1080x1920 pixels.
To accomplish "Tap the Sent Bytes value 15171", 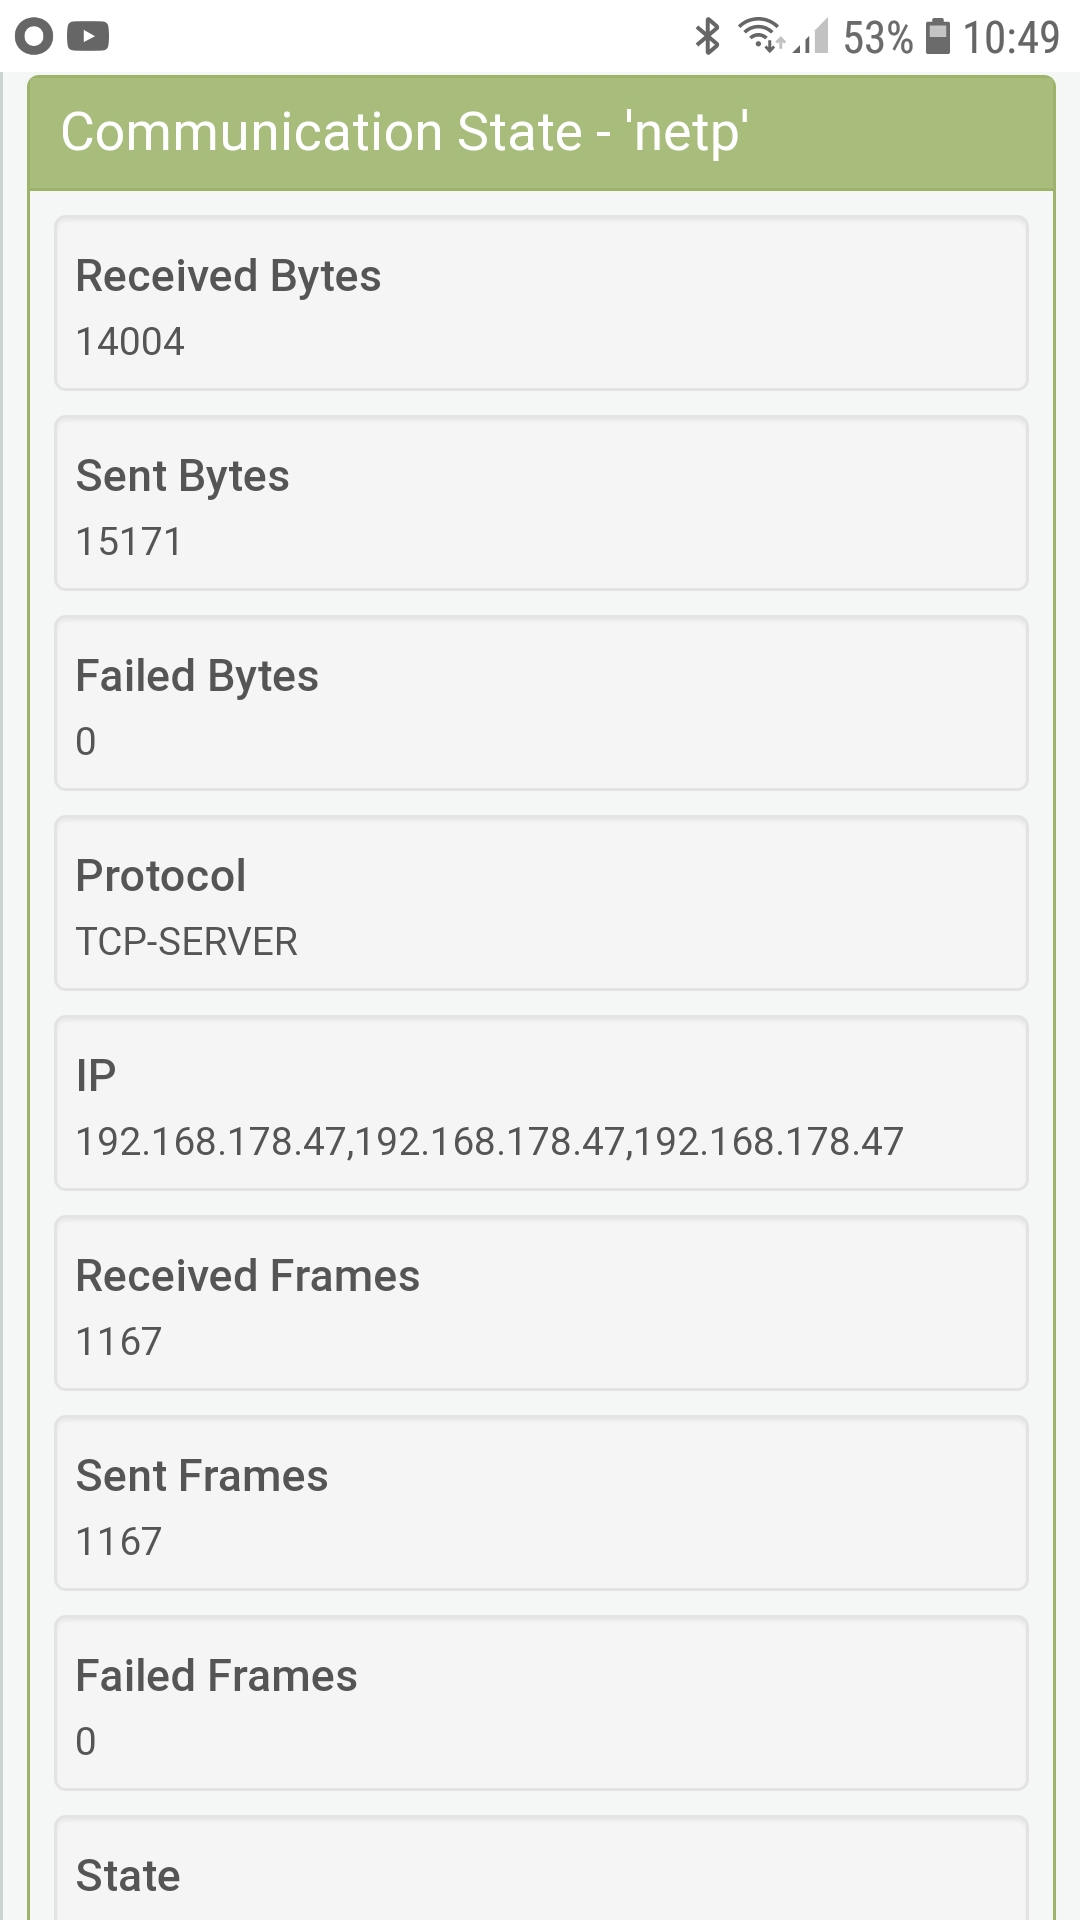I will 129,542.
